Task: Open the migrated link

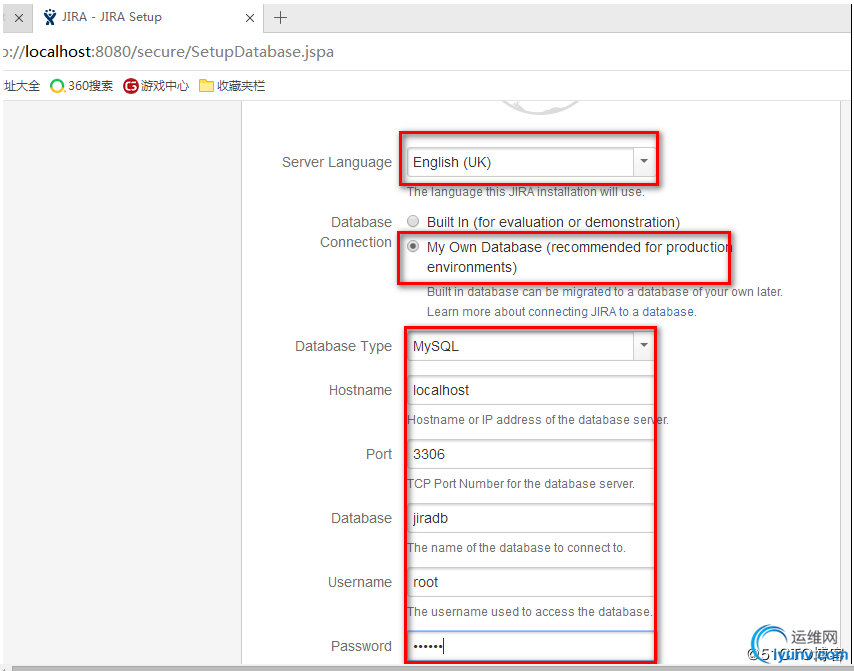Action: [x=587, y=292]
